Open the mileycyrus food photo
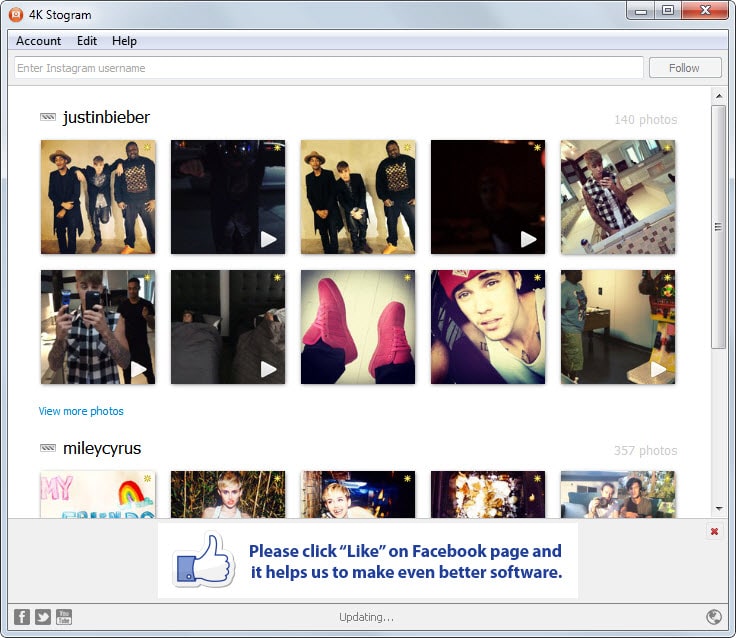736x638 pixels. tap(488, 494)
